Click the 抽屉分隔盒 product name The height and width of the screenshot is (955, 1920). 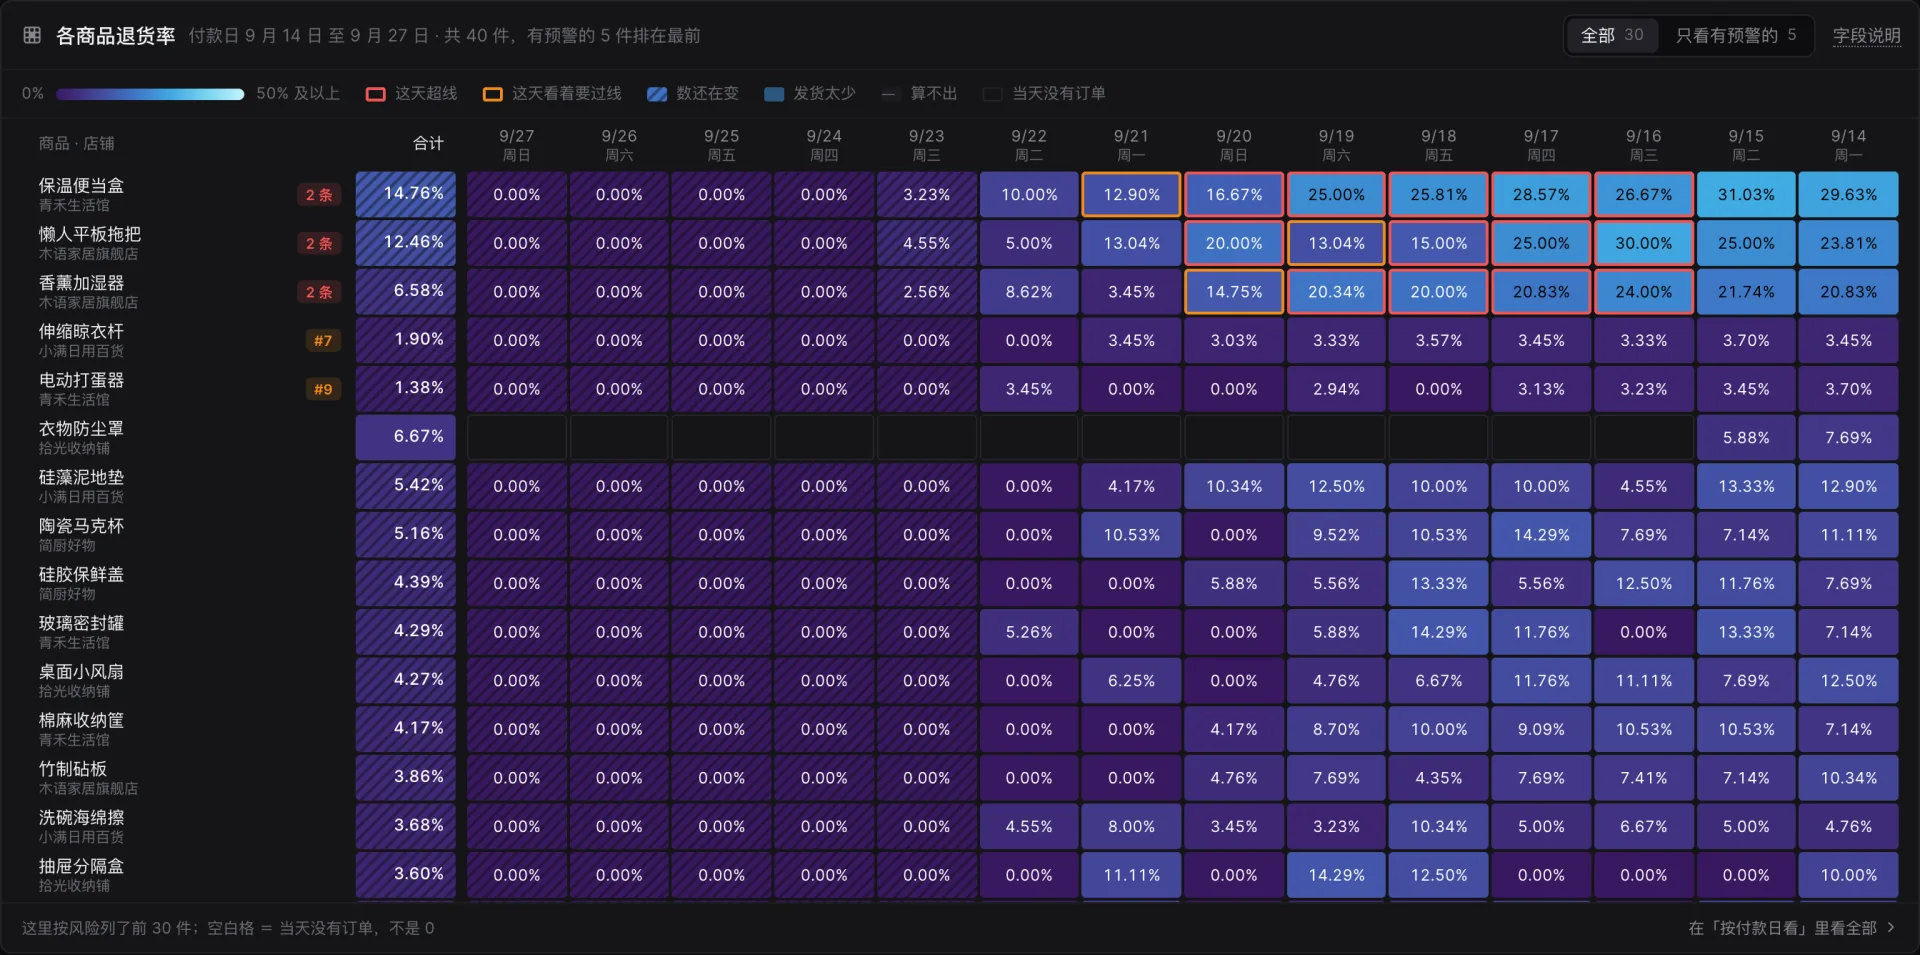pyautogui.click(x=81, y=866)
